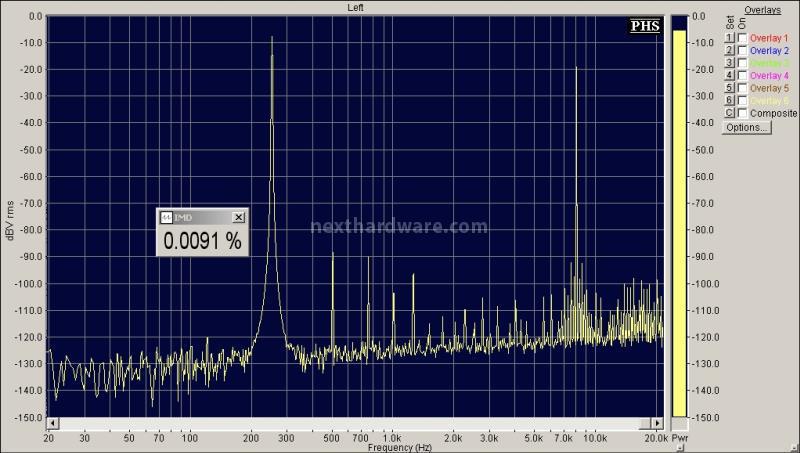Click the IMD window title icon
The height and width of the screenshot is (453, 800).
pos(166,217)
